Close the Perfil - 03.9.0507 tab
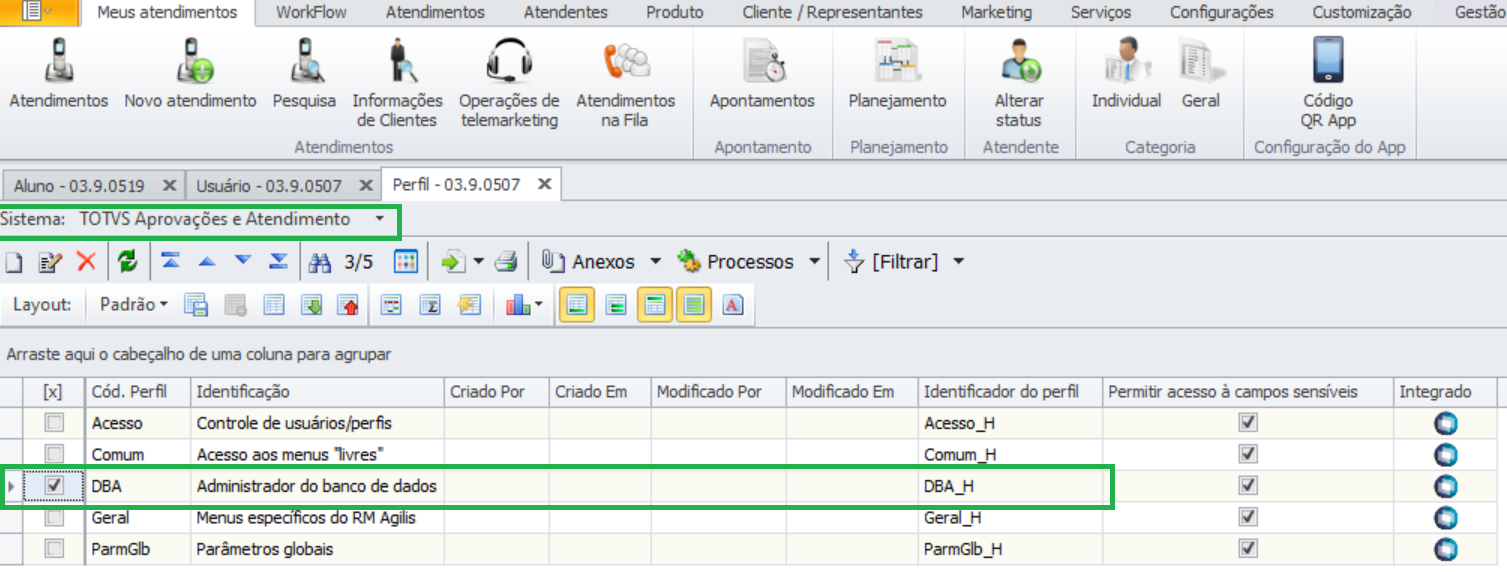1507x572 pixels. point(544,184)
